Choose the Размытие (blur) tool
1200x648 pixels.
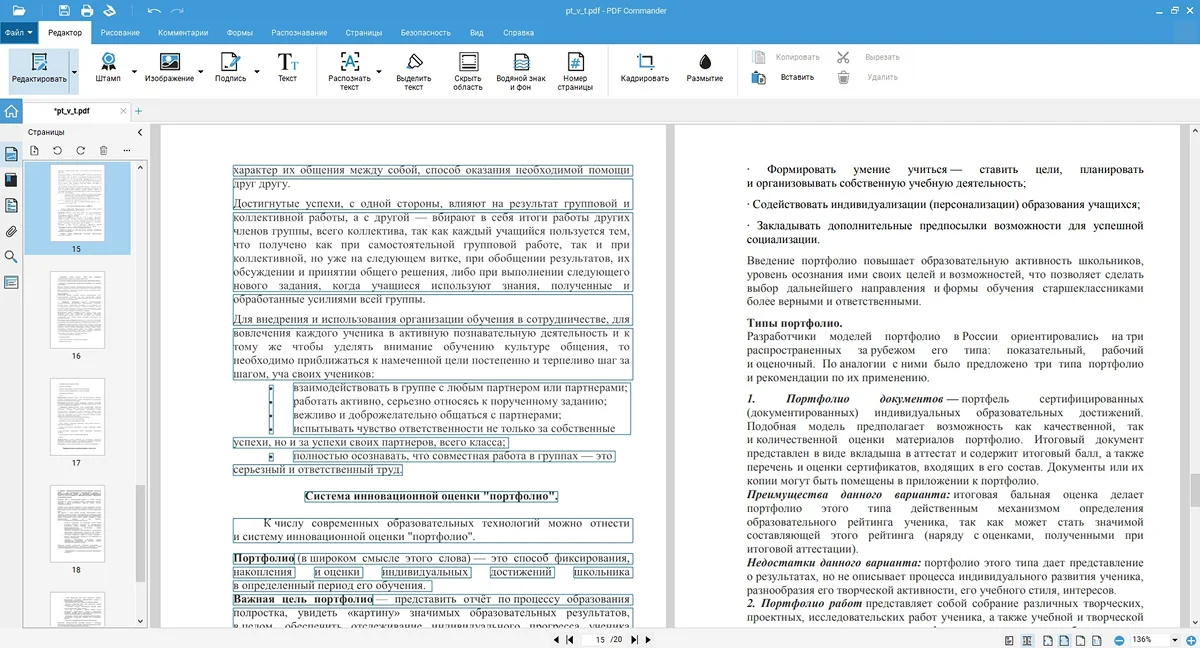[705, 64]
